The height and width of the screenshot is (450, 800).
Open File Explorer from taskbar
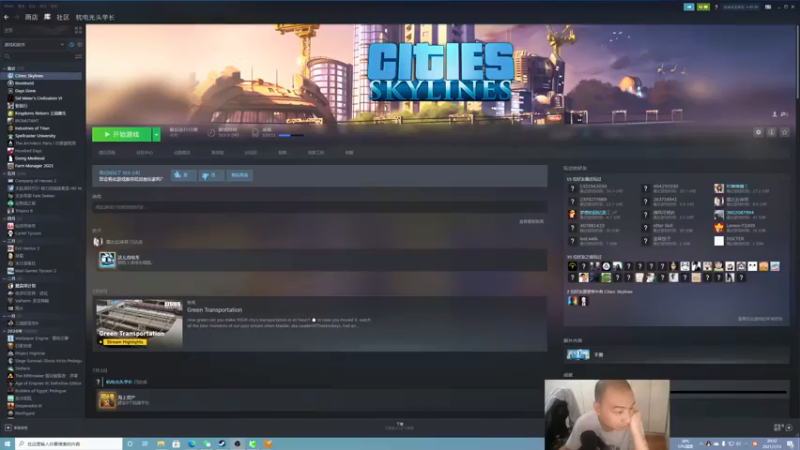click(x=161, y=444)
